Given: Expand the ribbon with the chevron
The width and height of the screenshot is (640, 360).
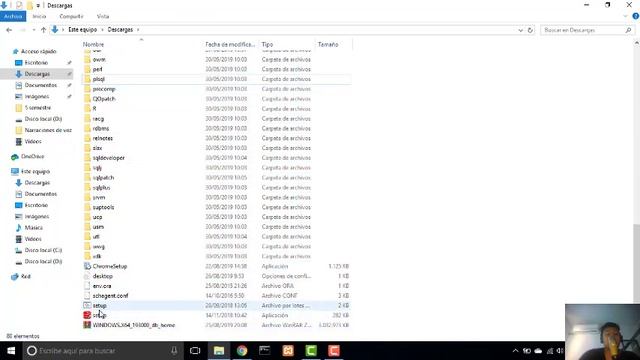Looking at the screenshot, I should (x=625, y=16).
